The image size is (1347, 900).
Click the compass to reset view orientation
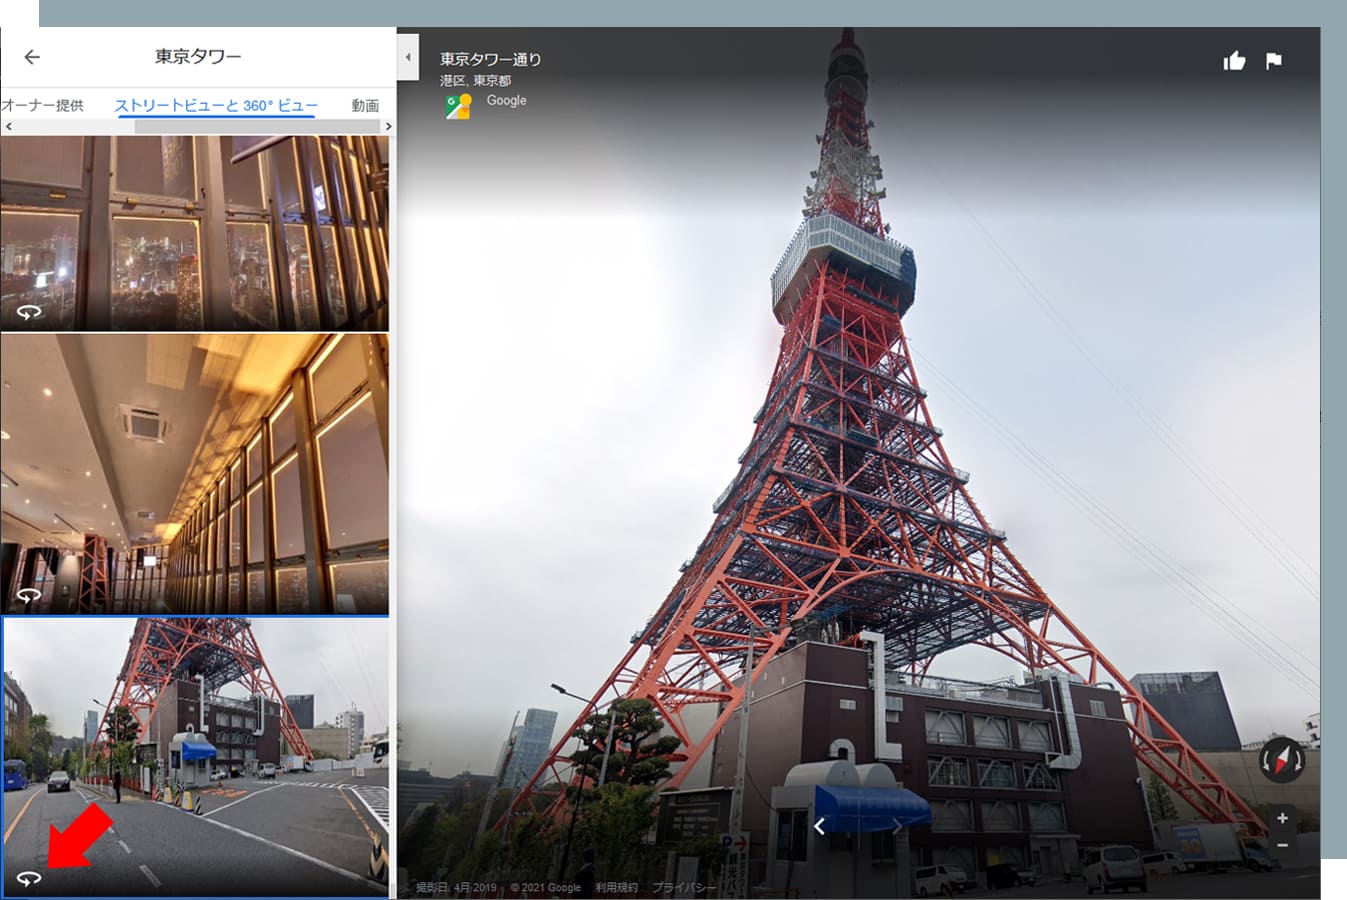coord(1281,758)
